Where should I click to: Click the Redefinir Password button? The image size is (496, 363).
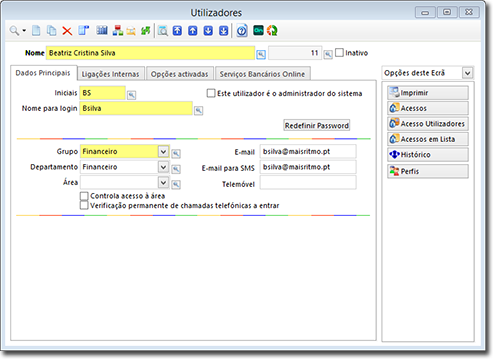click(317, 126)
